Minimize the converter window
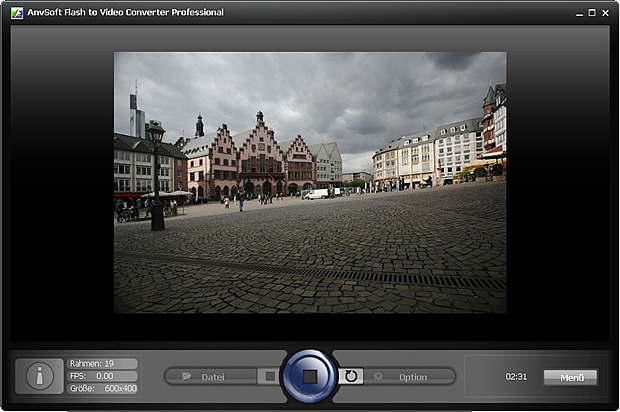This screenshot has width=620, height=412. 579,13
